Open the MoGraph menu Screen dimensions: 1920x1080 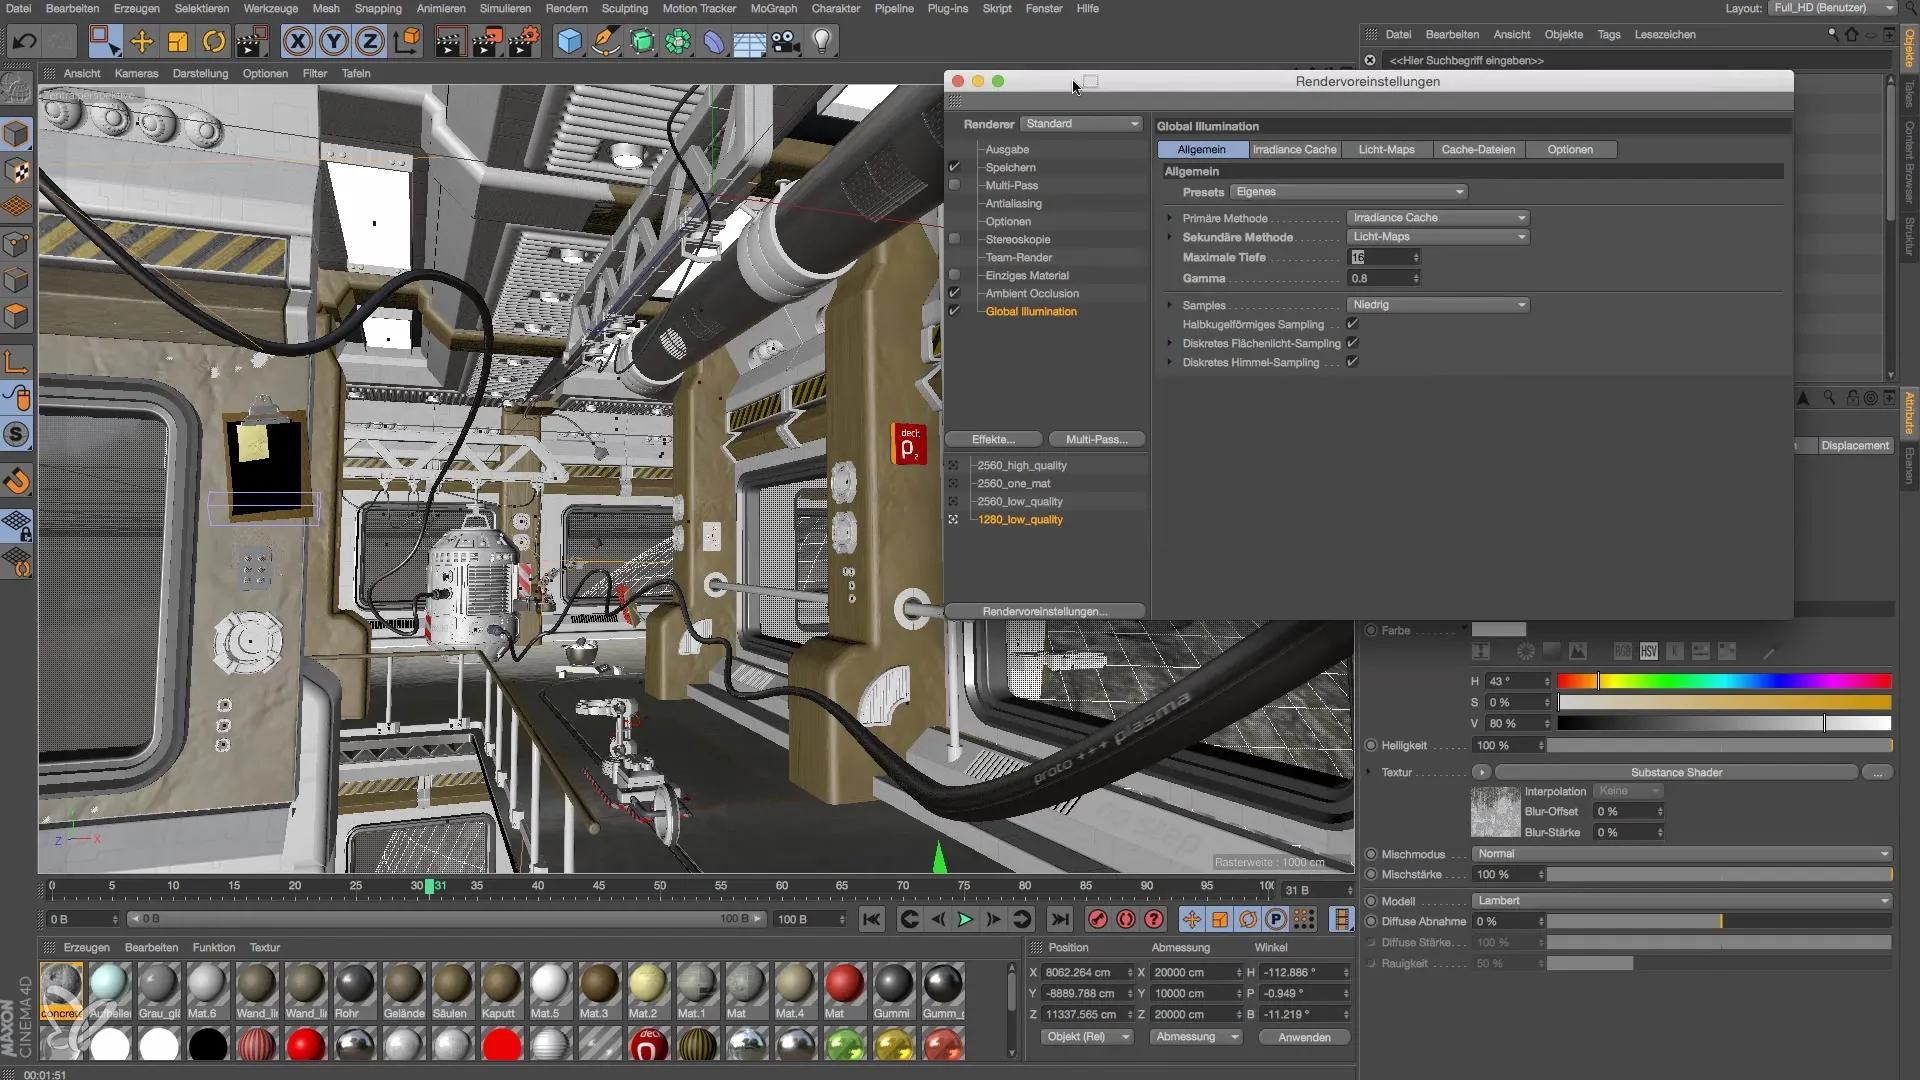tap(773, 8)
